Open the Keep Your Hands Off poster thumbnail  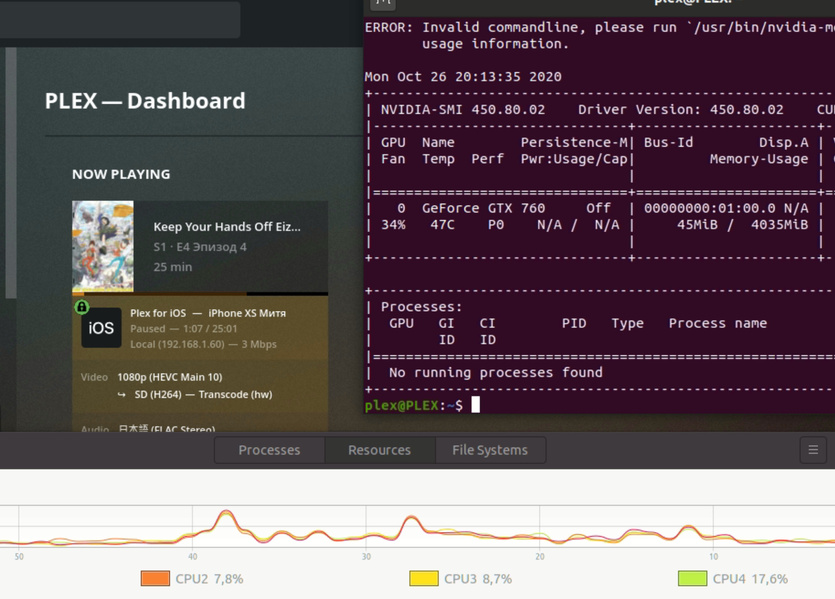(103, 246)
